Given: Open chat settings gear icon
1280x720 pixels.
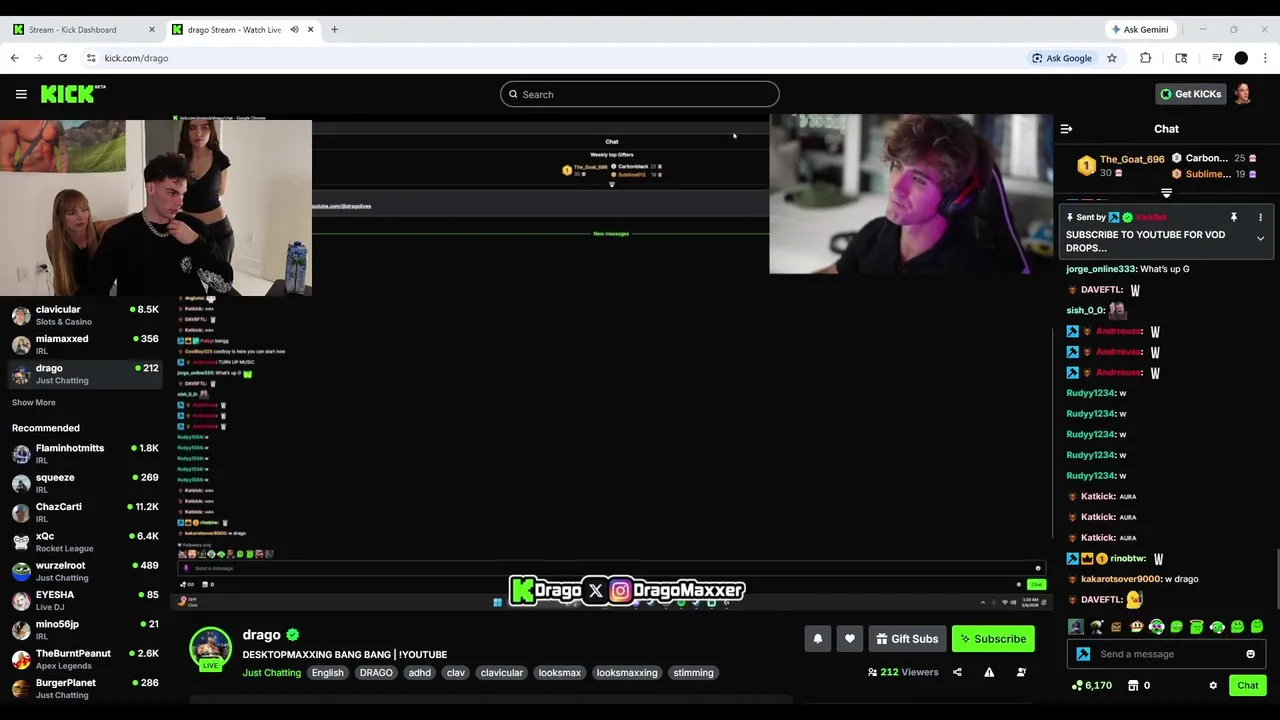Looking at the screenshot, I should (x=1213, y=685).
